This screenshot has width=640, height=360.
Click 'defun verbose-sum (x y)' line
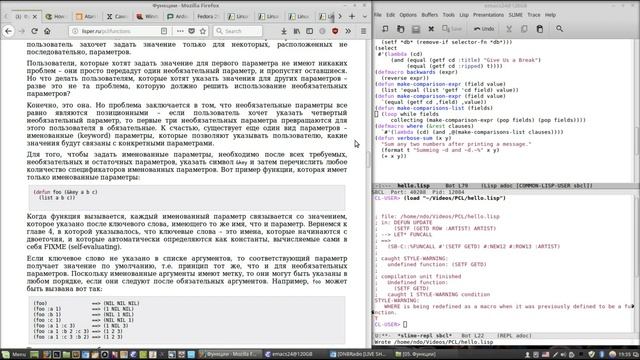pos(413,138)
